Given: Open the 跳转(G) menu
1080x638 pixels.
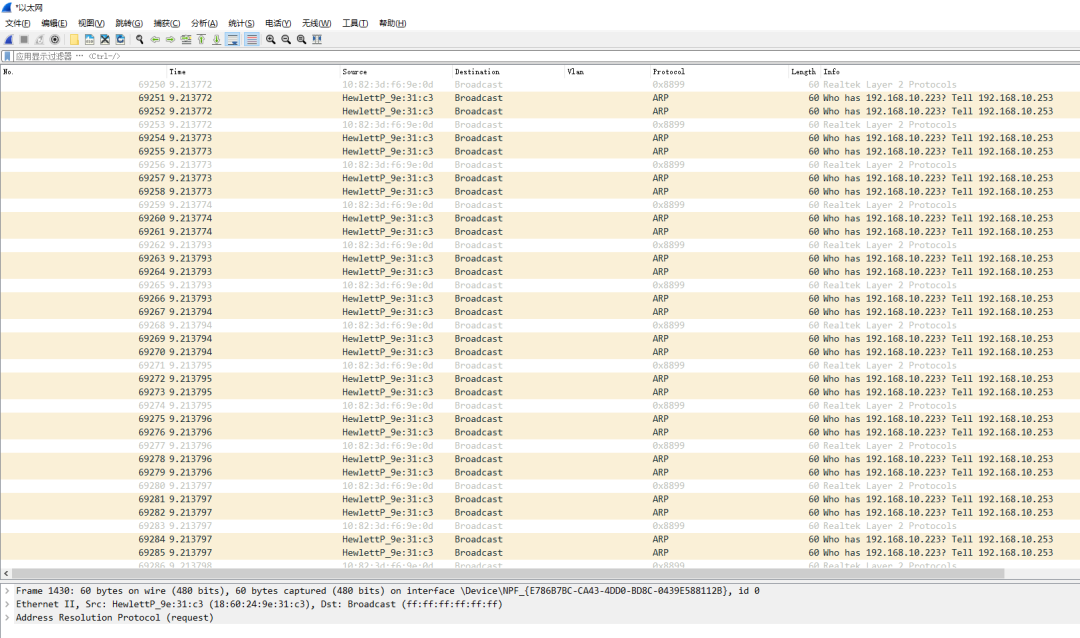Looking at the screenshot, I should [x=129, y=23].
